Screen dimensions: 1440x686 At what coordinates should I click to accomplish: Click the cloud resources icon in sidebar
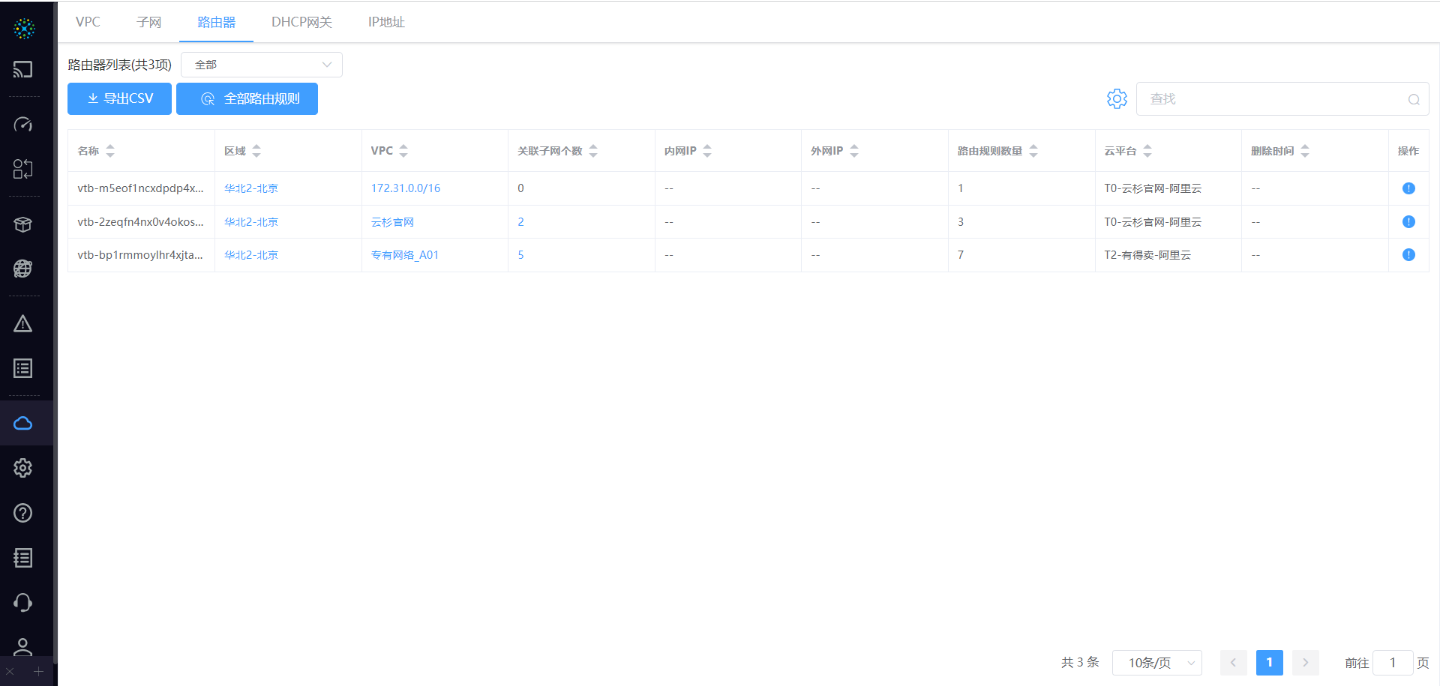[23, 423]
